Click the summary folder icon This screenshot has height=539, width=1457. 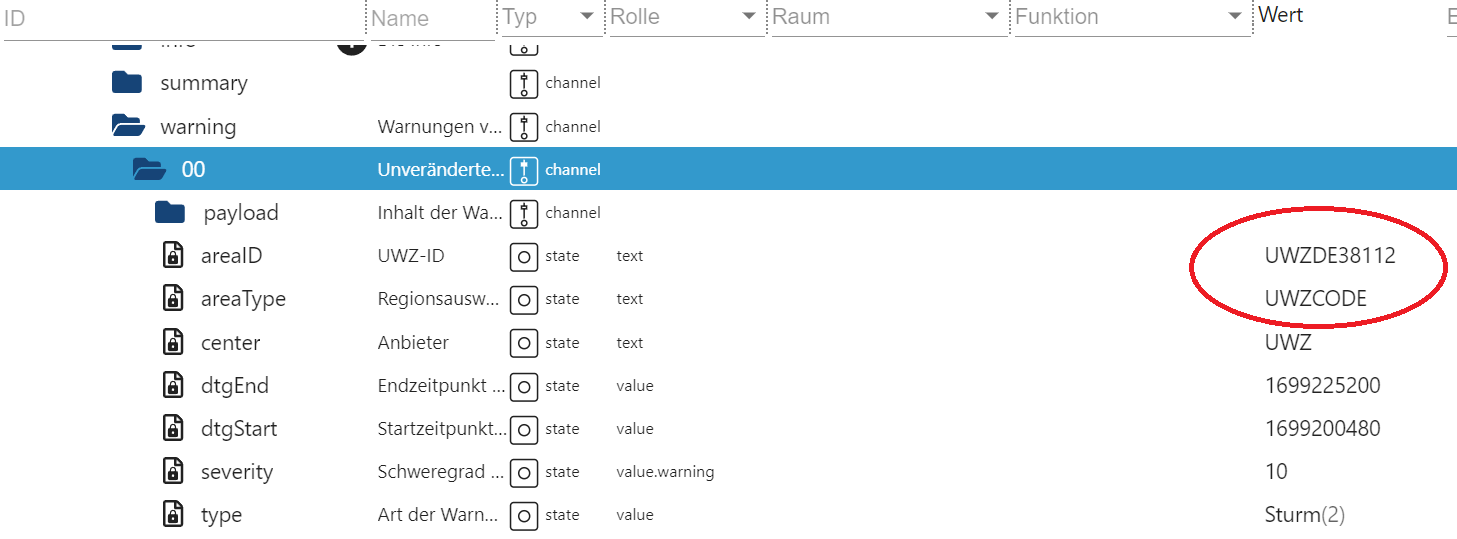click(x=127, y=83)
